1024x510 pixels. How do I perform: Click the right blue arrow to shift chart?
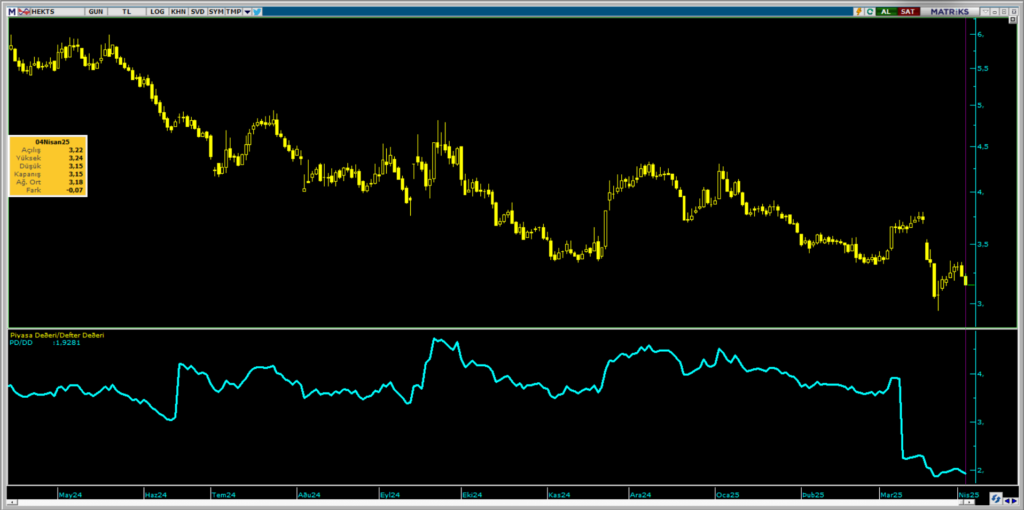click(x=1013, y=500)
